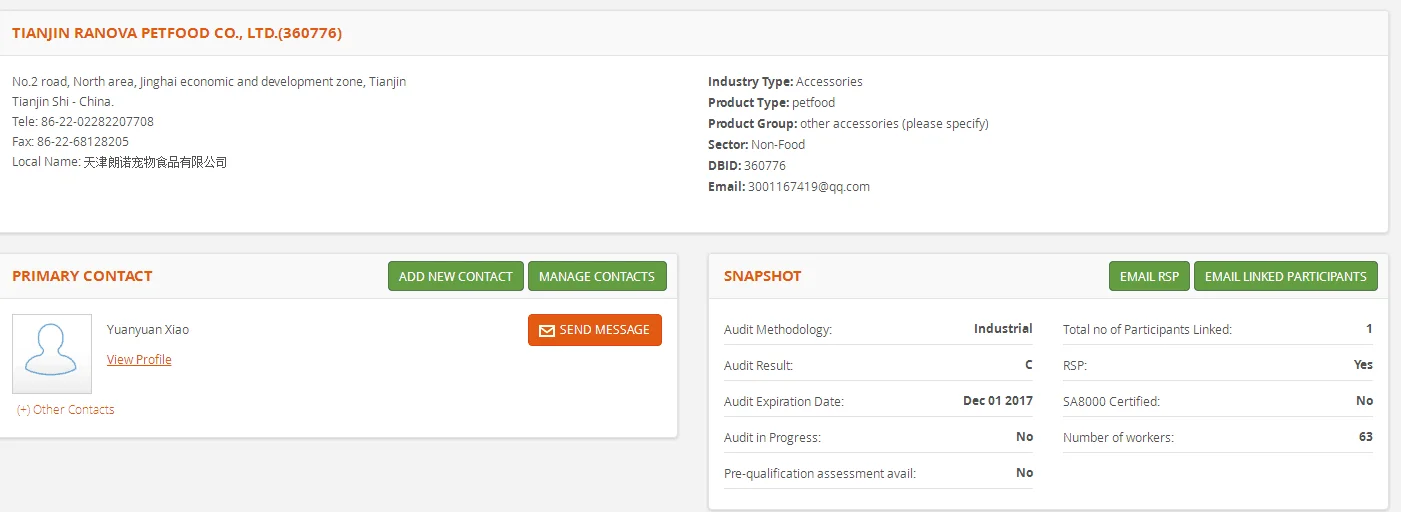This screenshot has height=512, width=1401.
Task: Click the Snapshot panel heading
Action: pyautogui.click(x=762, y=276)
